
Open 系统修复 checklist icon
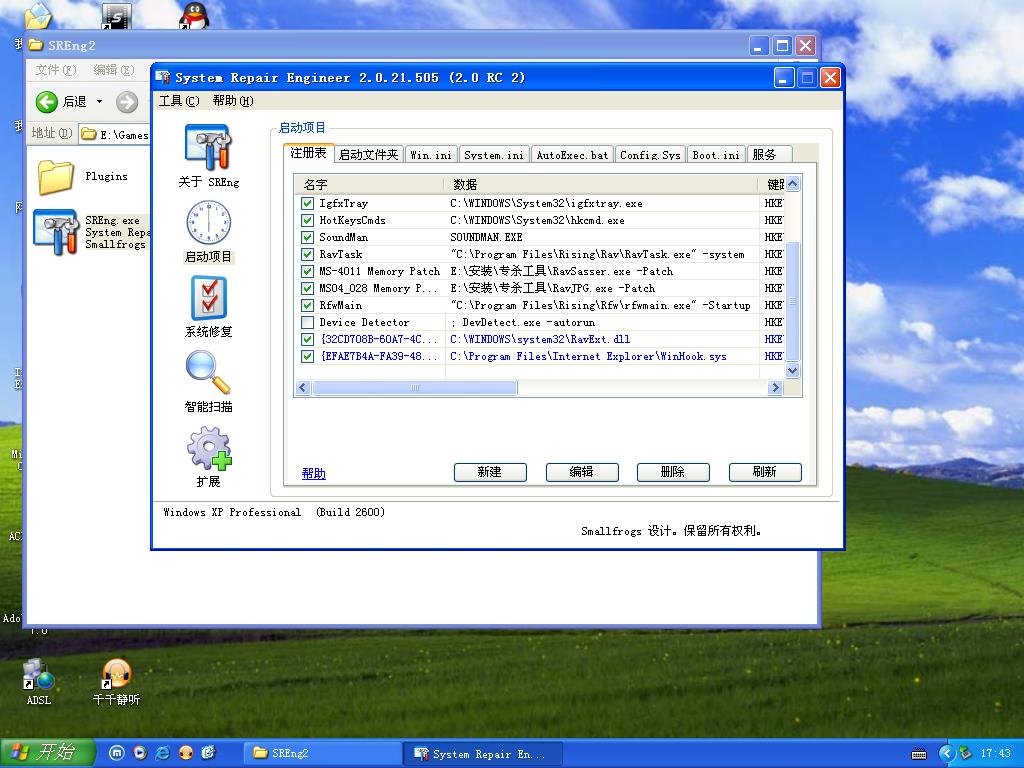click(x=208, y=297)
